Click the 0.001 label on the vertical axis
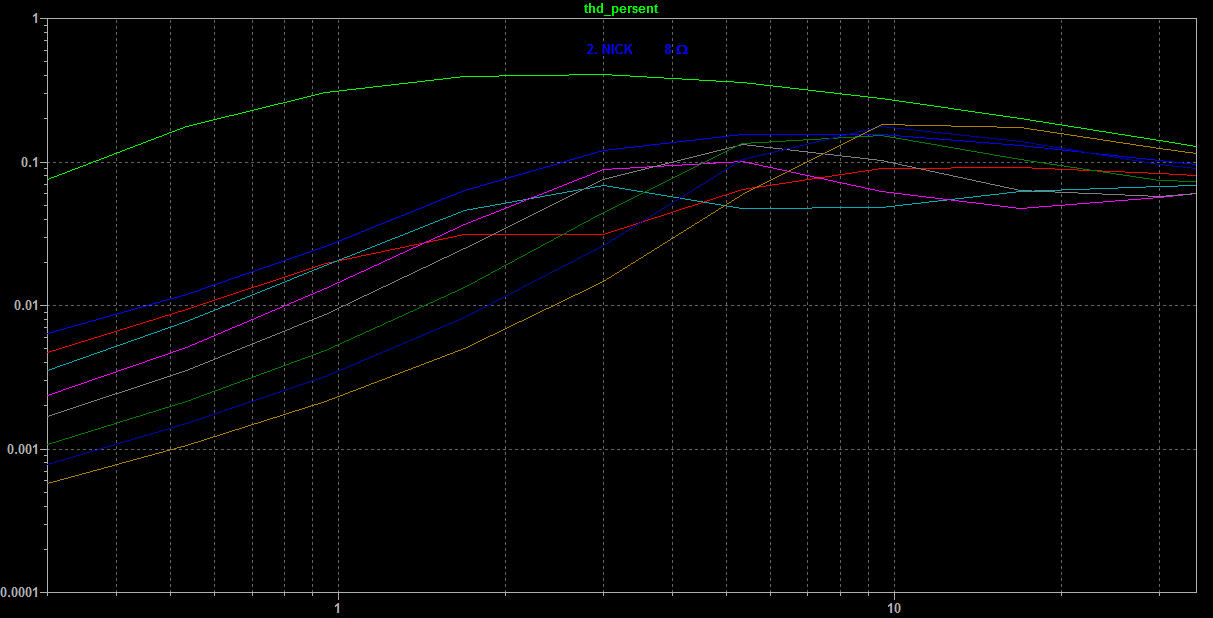Image resolution: width=1213 pixels, height=618 pixels. coord(26,449)
